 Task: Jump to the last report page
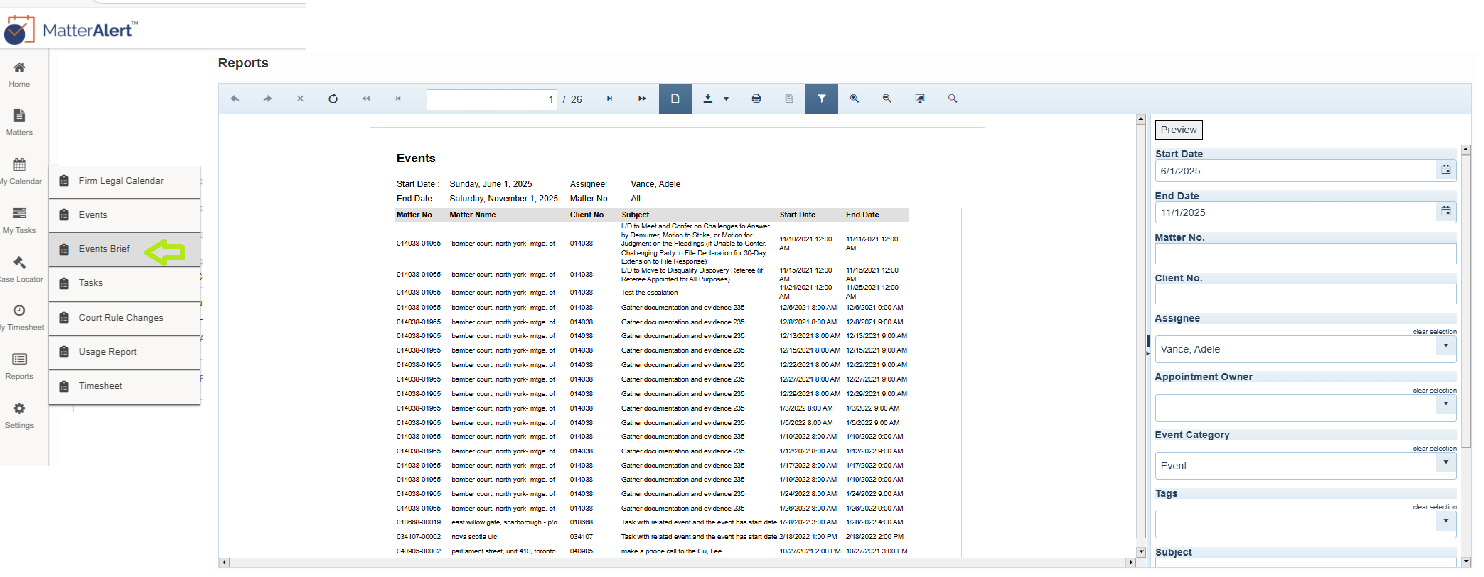pos(642,99)
